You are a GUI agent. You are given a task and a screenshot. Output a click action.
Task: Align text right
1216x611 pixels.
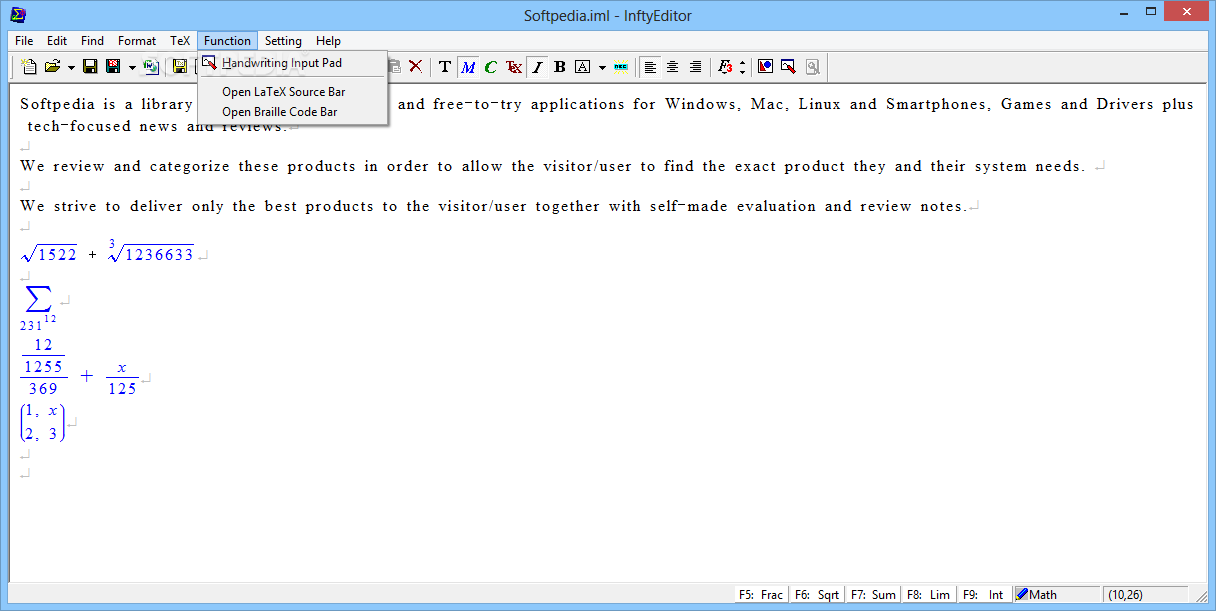click(696, 67)
